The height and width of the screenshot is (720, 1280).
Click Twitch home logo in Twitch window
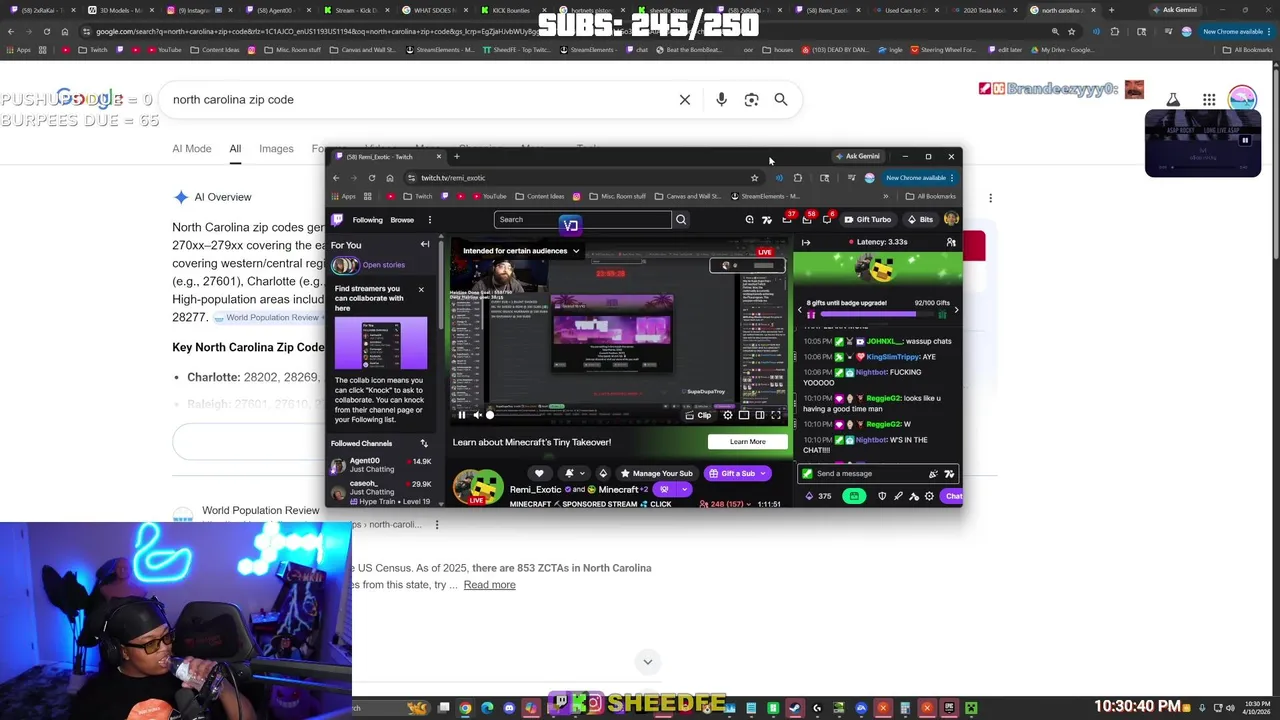tap(338, 220)
